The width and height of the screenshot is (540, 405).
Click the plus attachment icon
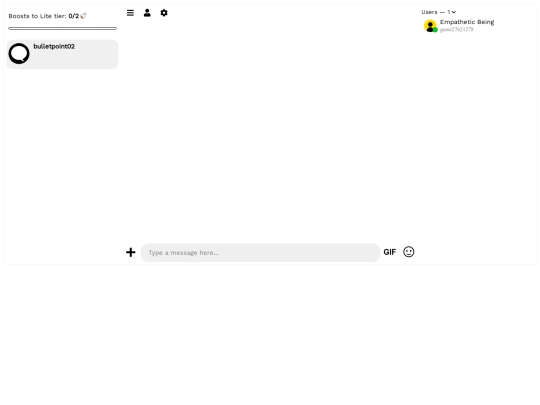(131, 252)
